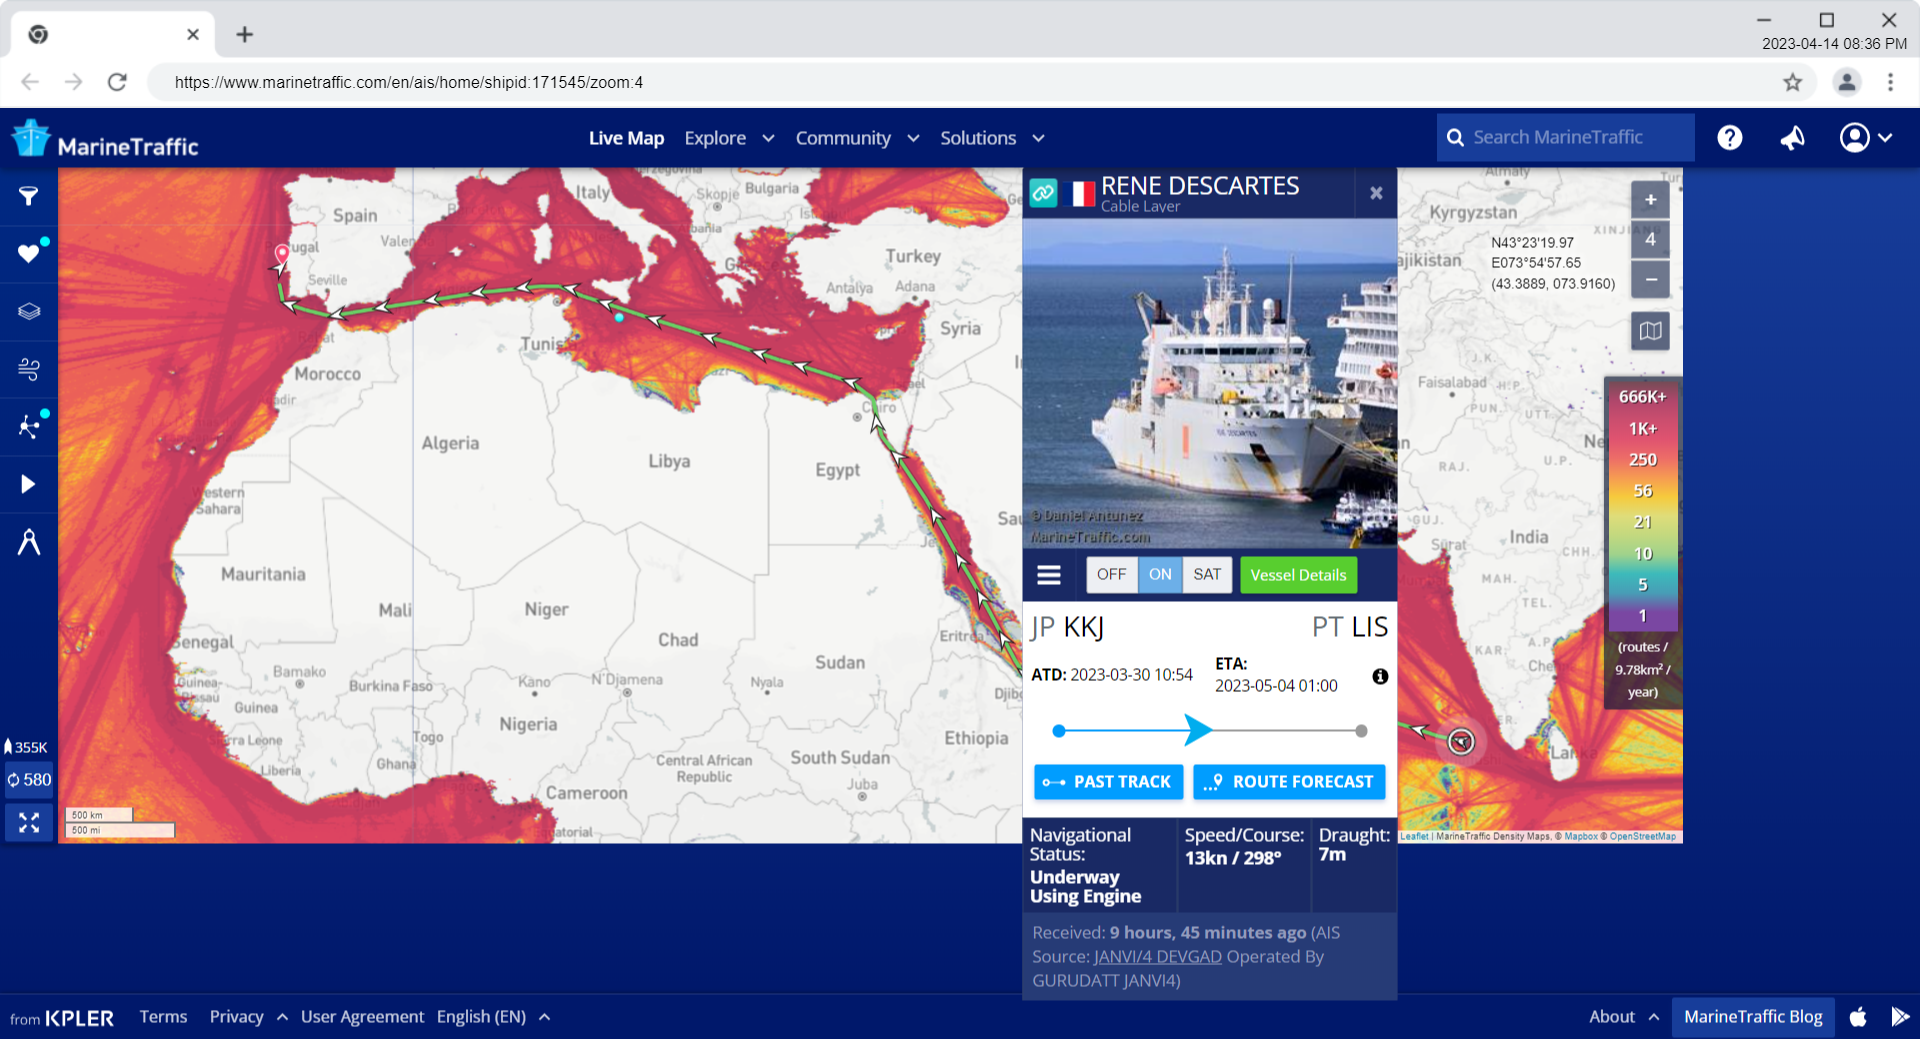The height and width of the screenshot is (1039, 1920).
Task: Click the voyage progress start dot
Action: 1059,731
